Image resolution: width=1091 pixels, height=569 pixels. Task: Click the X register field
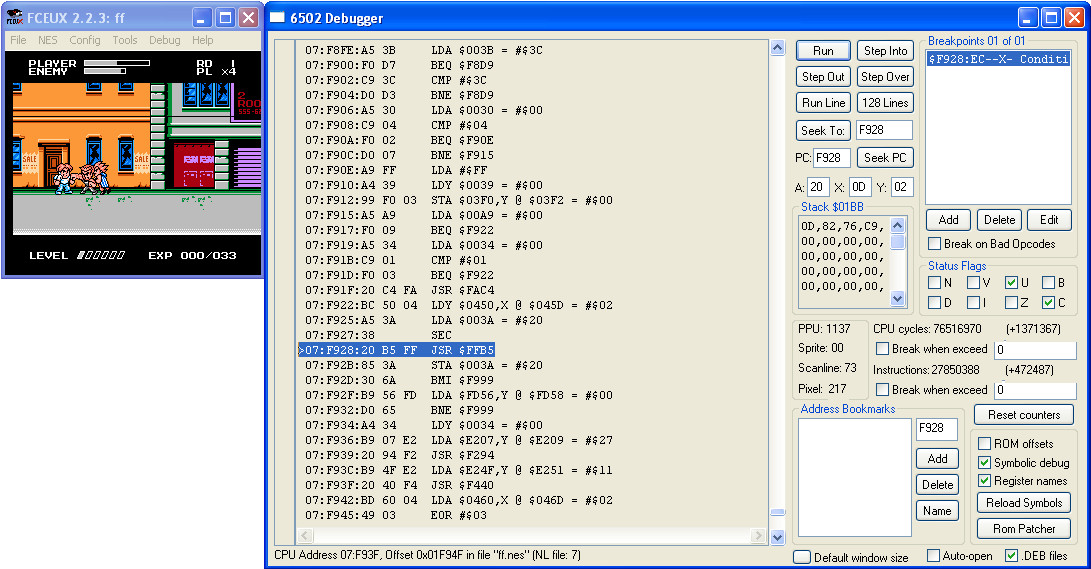tap(860, 187)
